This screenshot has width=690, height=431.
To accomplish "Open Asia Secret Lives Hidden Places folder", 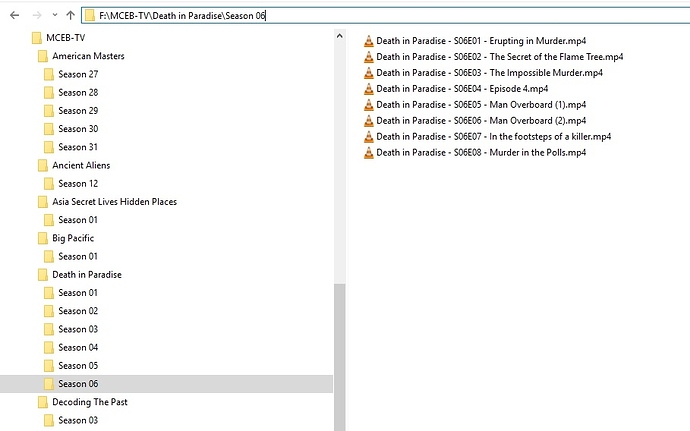I will [114, 202].
